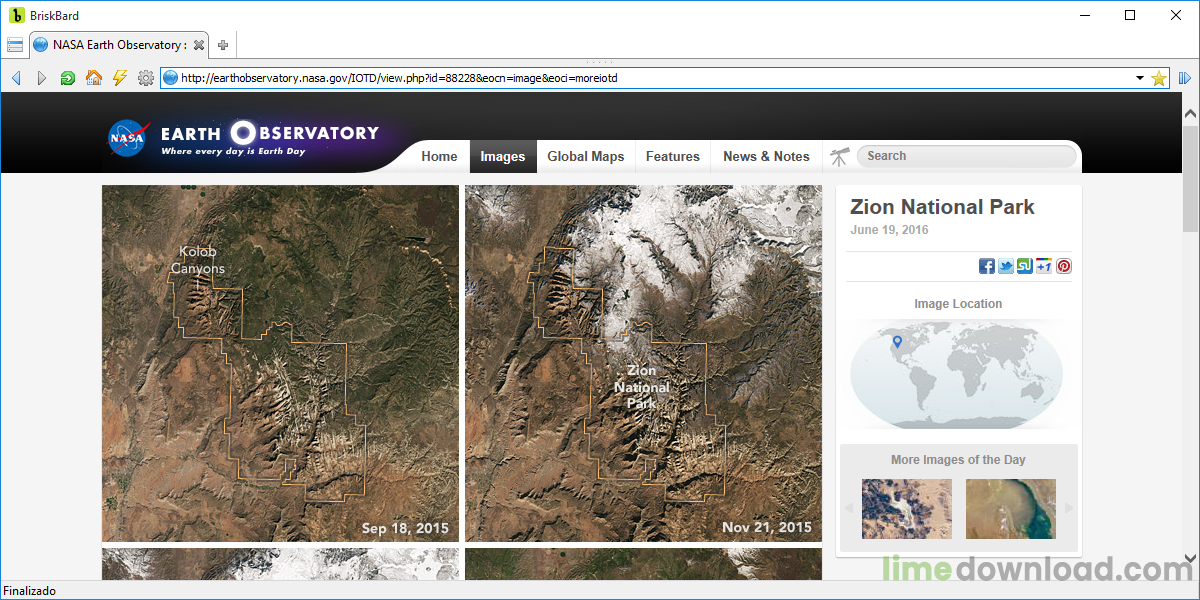
Task: Expand the address bar history dropdown
Action: coord(1140,78)
